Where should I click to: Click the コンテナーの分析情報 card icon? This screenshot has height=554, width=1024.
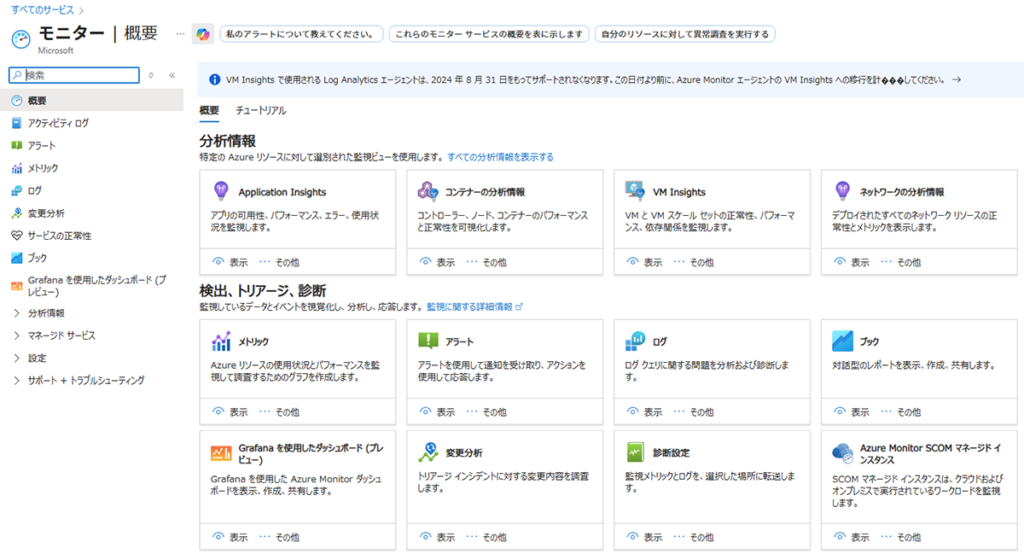(x=428, y=191)
